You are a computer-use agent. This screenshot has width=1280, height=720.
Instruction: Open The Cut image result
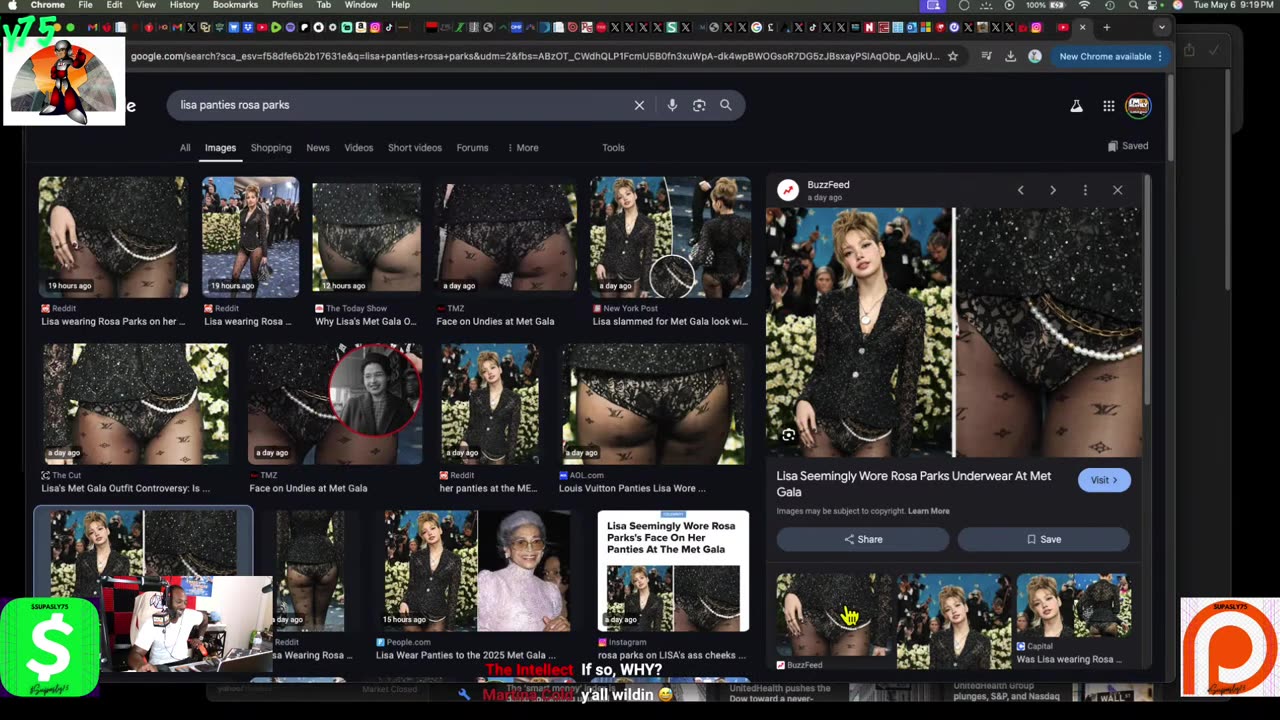(x=135, y=419)
